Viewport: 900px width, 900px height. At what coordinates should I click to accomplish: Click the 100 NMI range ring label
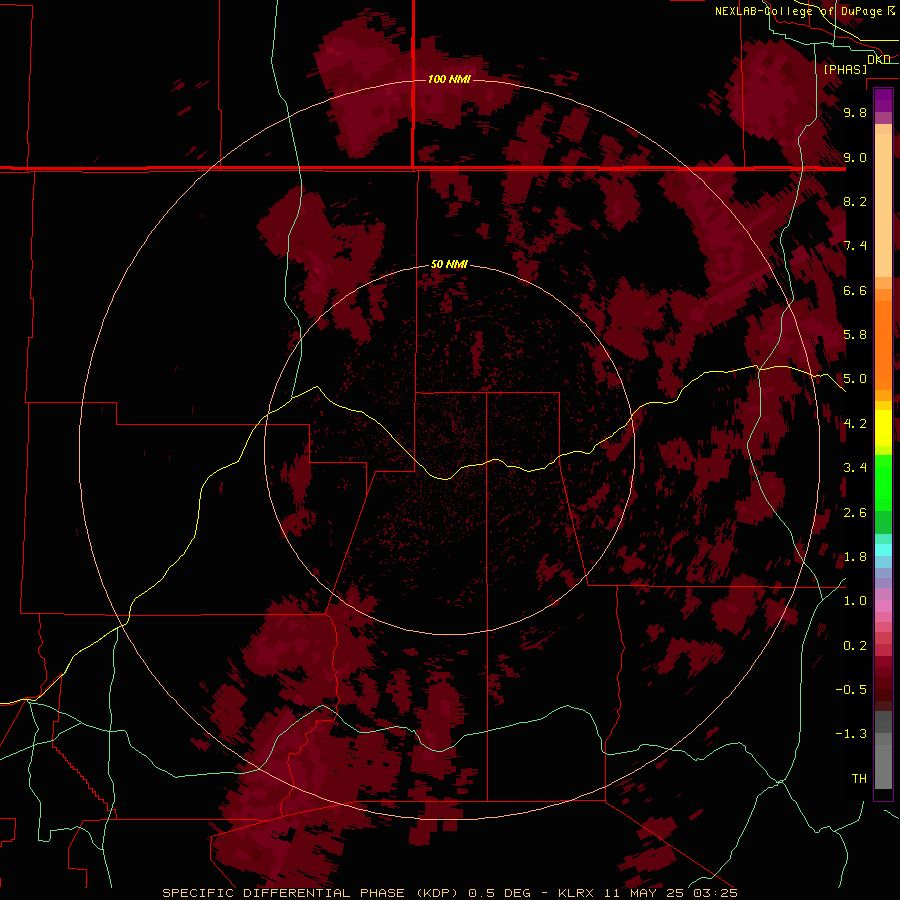tap(449, 79)
